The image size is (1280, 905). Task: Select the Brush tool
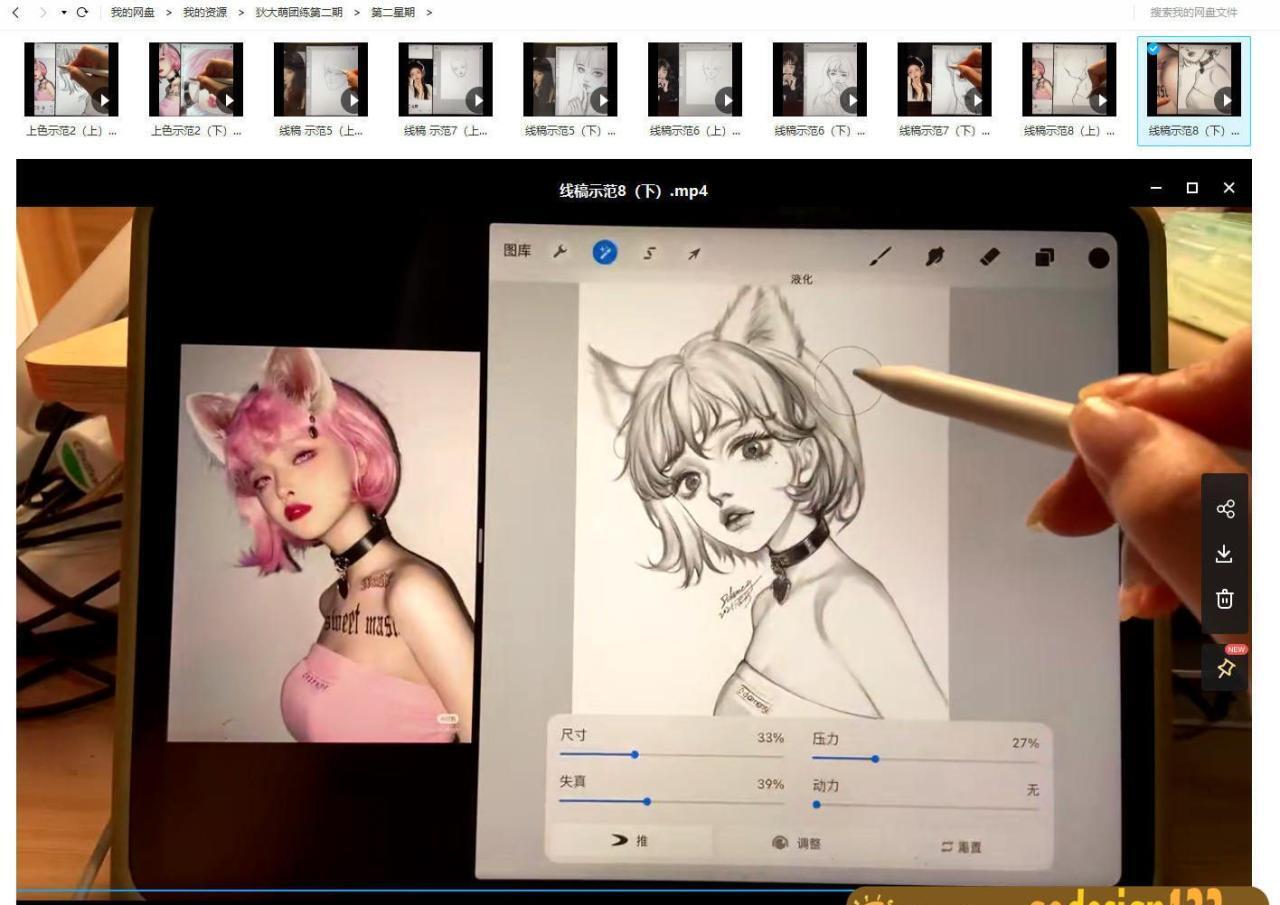tap(881, 256)
